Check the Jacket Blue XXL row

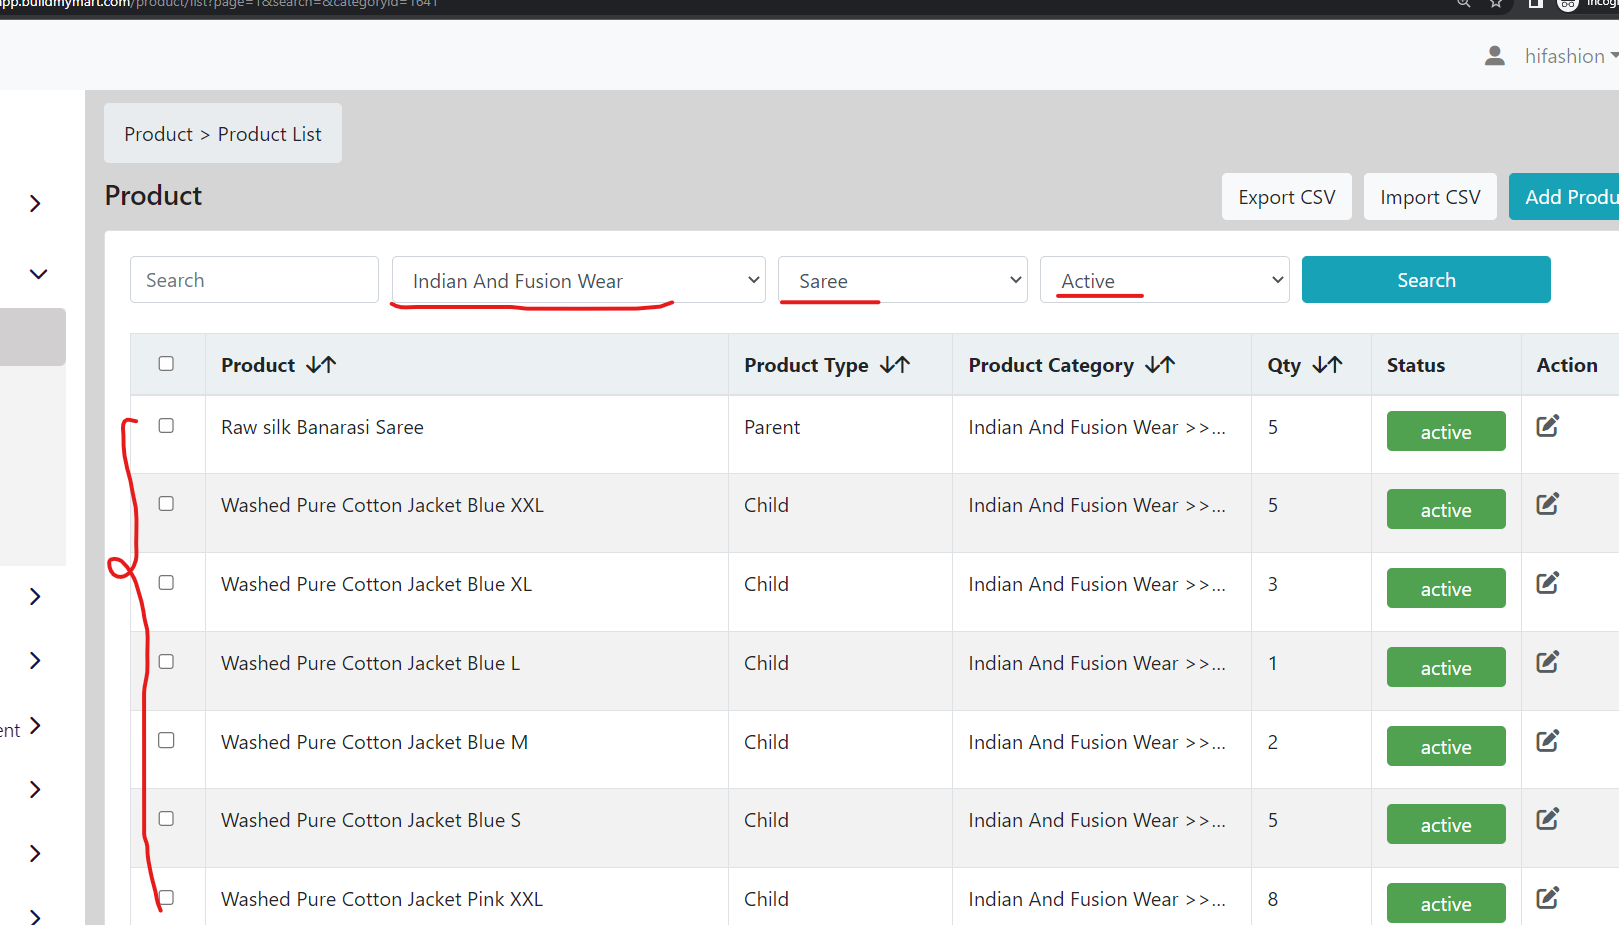click(x=166, y=504)
